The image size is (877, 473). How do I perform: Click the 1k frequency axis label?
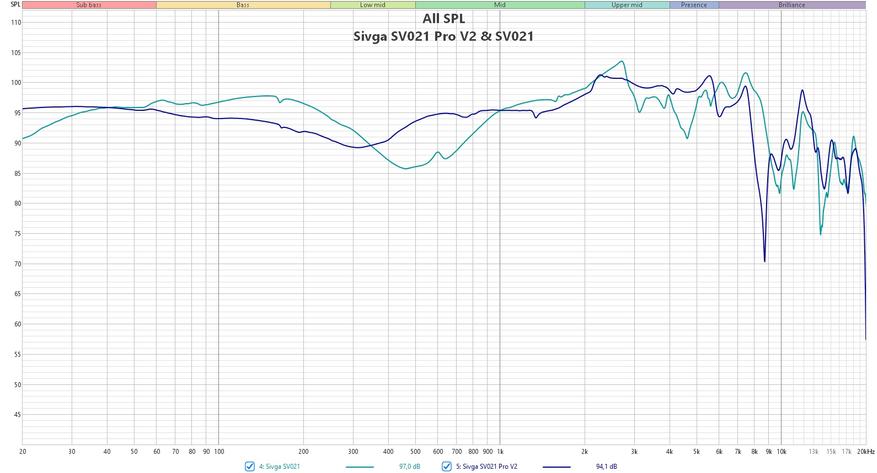tap(500, 451)
